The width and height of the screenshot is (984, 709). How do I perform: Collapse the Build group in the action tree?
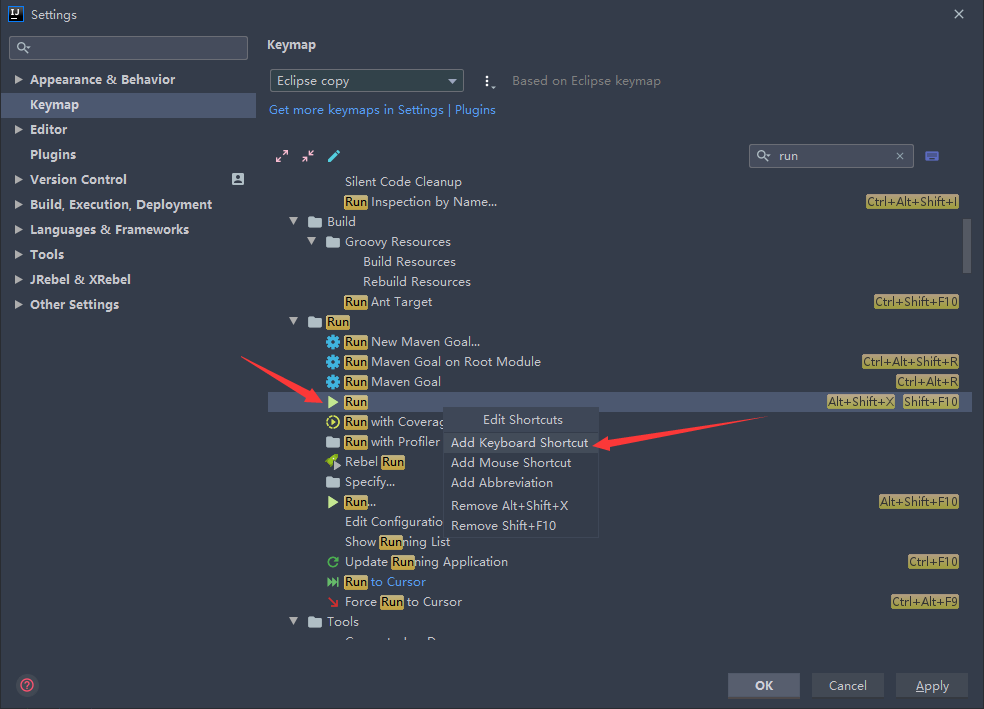point(294,221)
